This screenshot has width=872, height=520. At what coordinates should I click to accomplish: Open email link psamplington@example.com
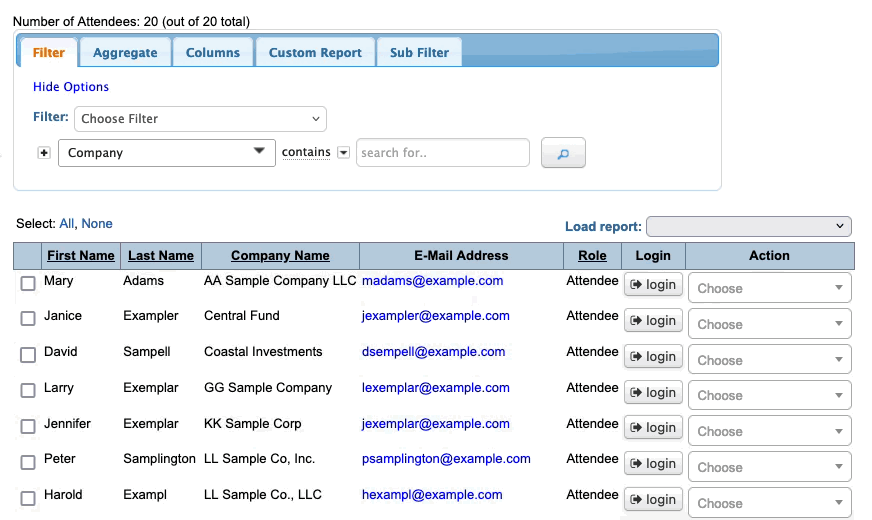coord(446,459)
